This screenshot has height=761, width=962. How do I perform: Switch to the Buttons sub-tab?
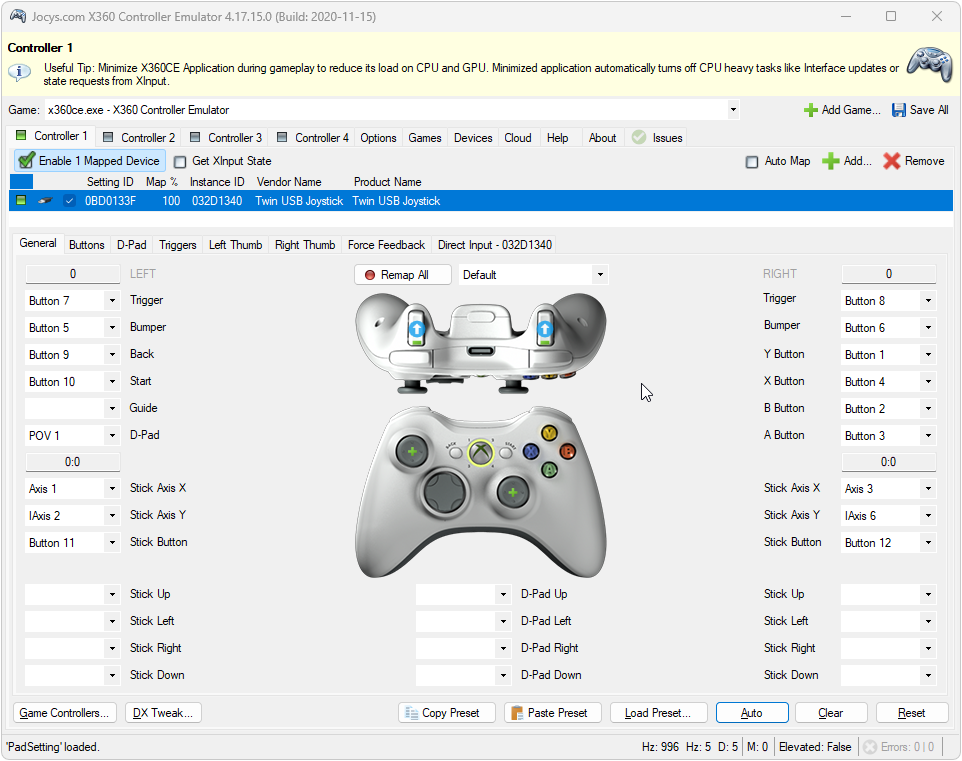click(x=87, y=245)
